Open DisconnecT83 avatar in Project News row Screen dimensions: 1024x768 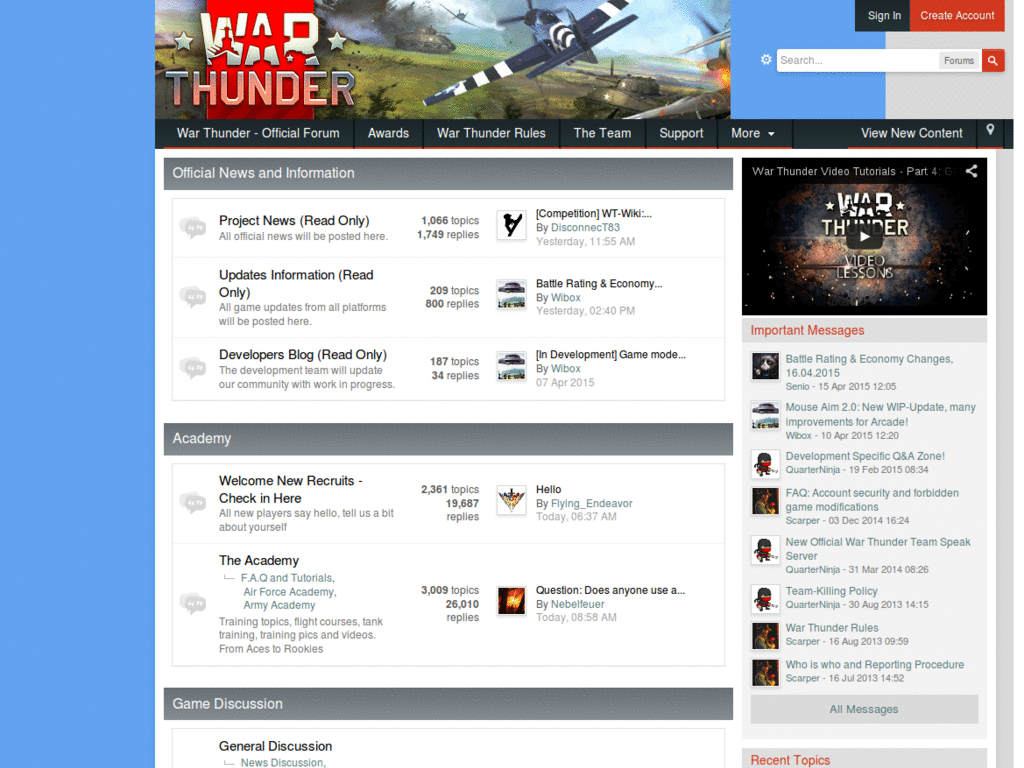coord(511,225)
